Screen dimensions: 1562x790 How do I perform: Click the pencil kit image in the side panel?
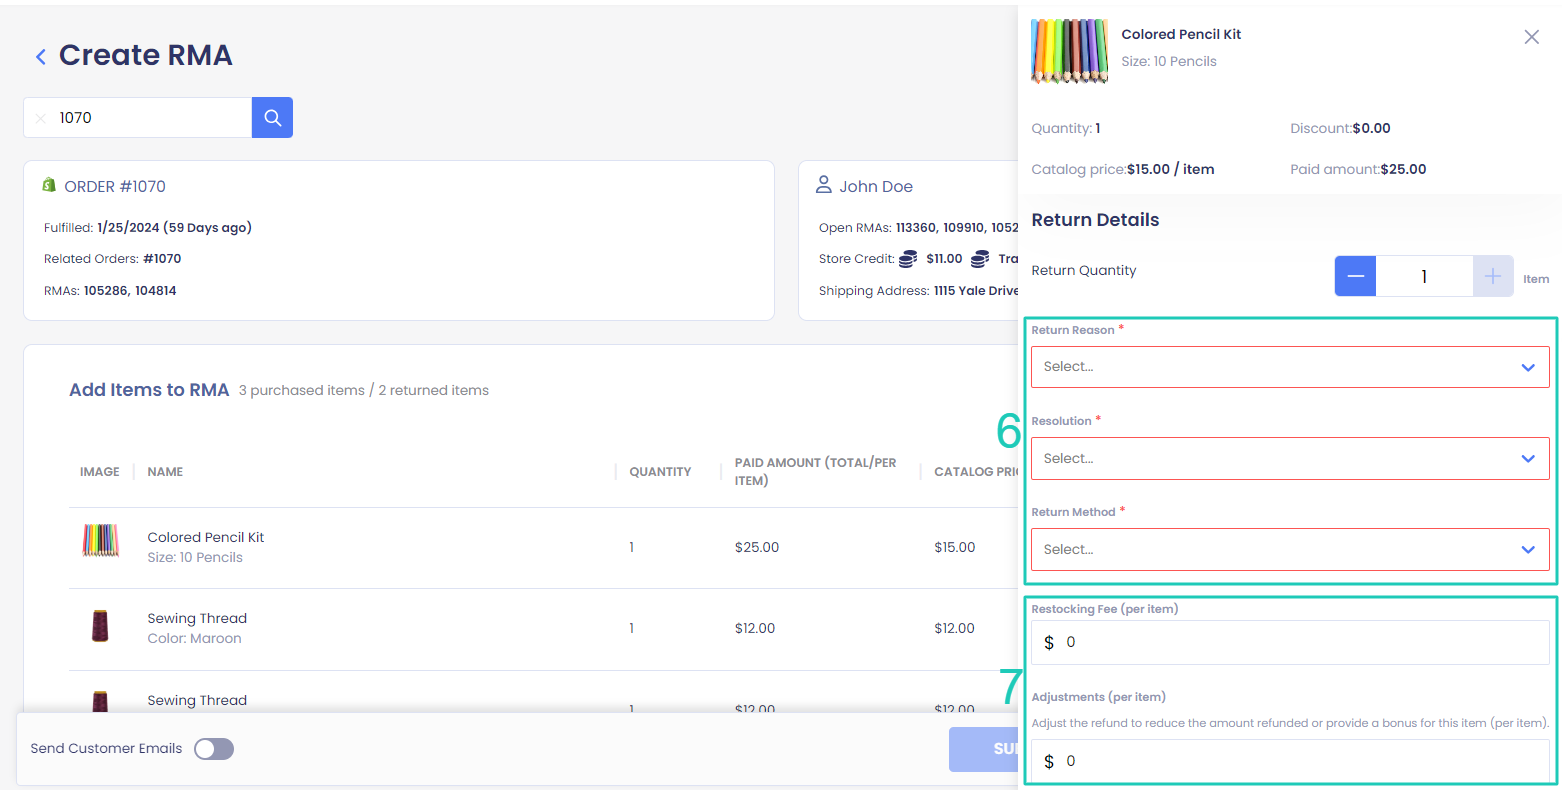1070,50
